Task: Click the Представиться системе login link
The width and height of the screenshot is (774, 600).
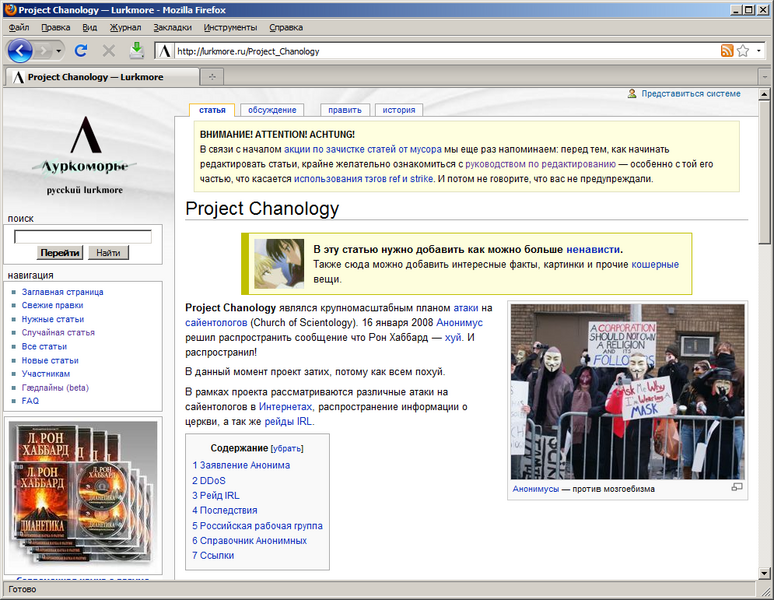Action: click(691, 93)
